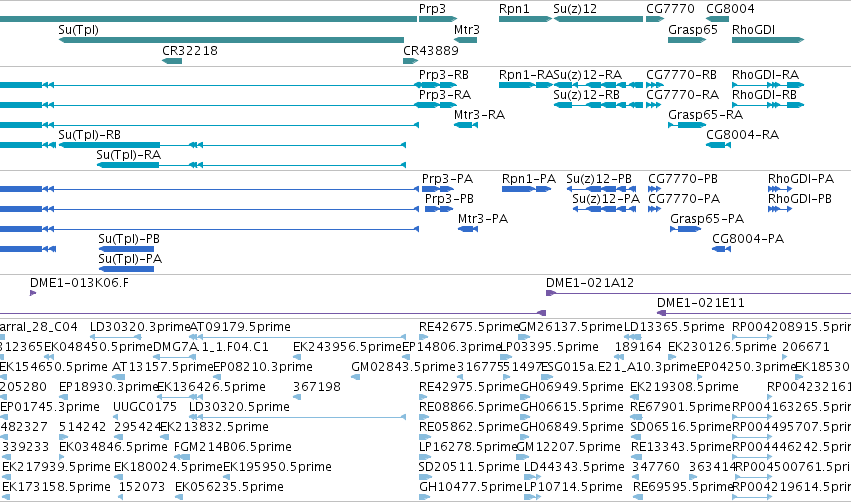Screen dimensions: 851x502
Task: Select the RhoGDI-RA transcript
Action: [x=768, y=85]
